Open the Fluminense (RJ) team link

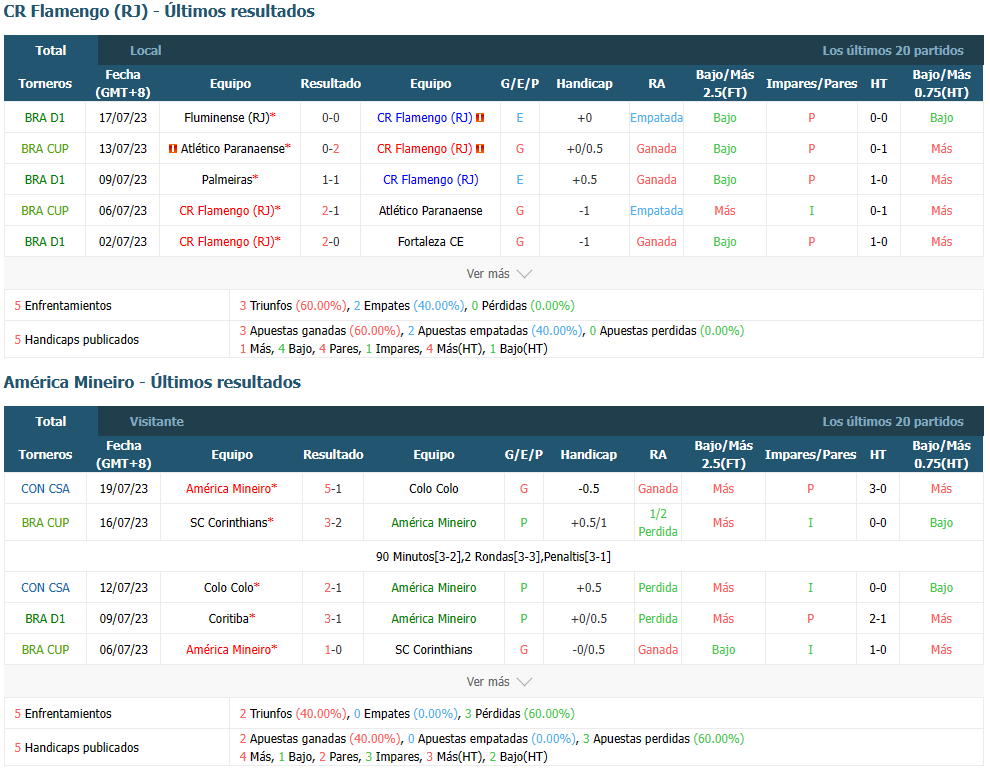pyautogui.click(x=227, y=117)
